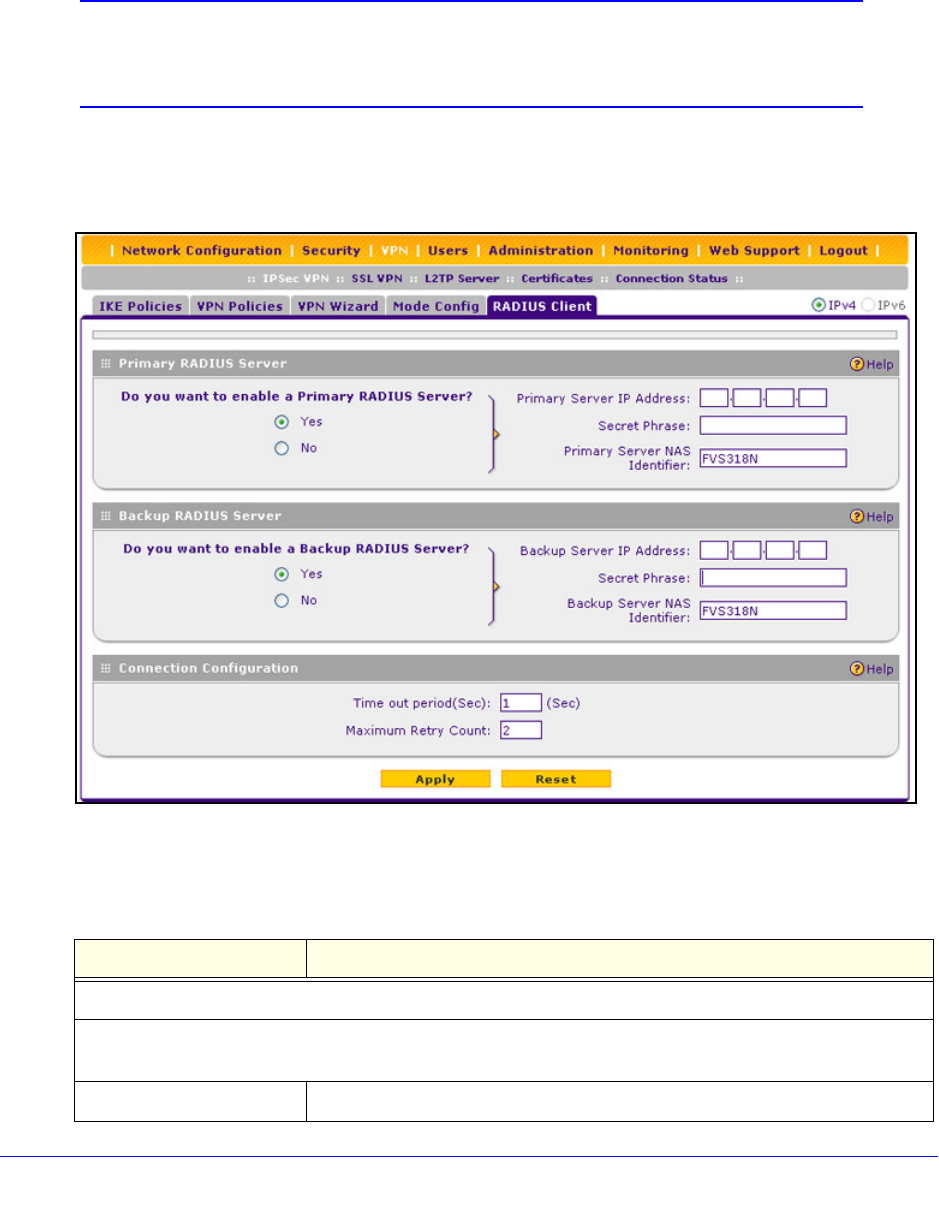
Task: Click the Maximum Retry Count field
Action: [521, 730]
